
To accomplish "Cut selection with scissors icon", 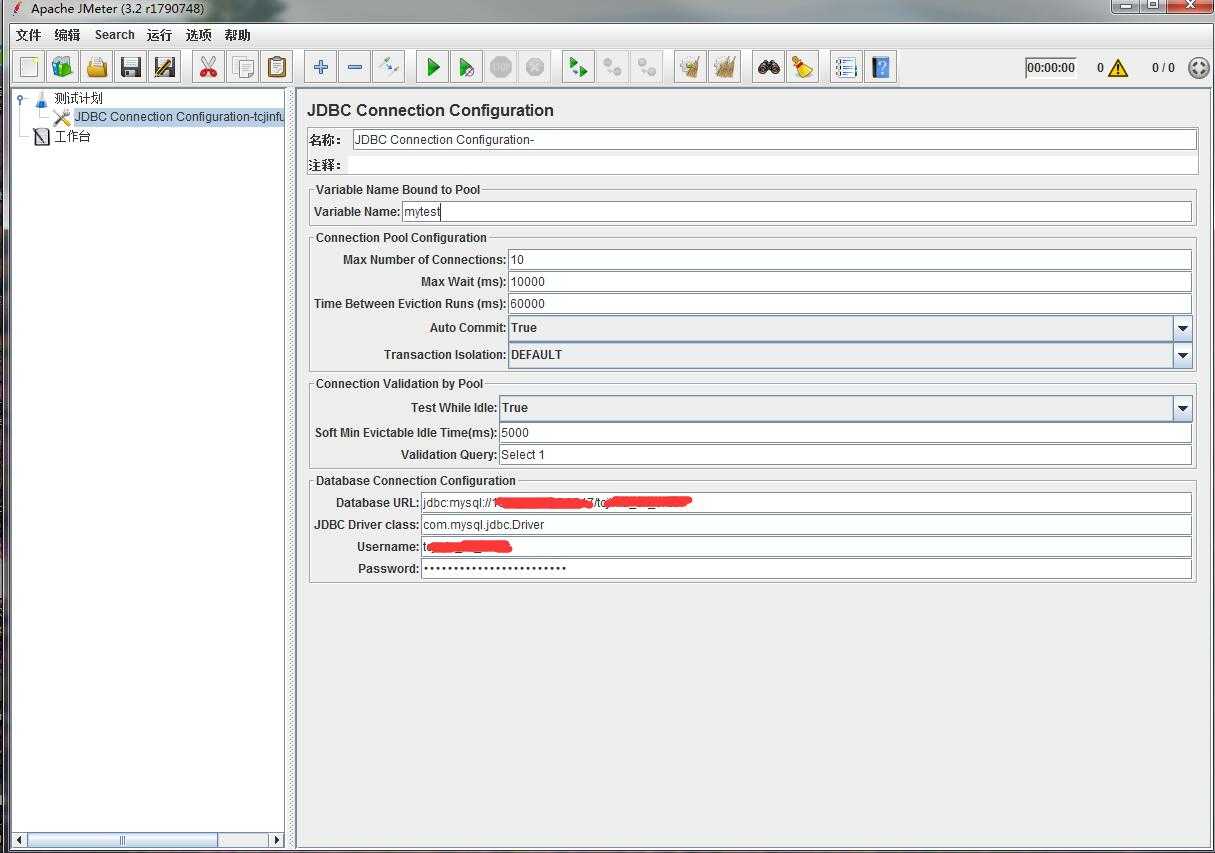I will [x=208, y=67].
